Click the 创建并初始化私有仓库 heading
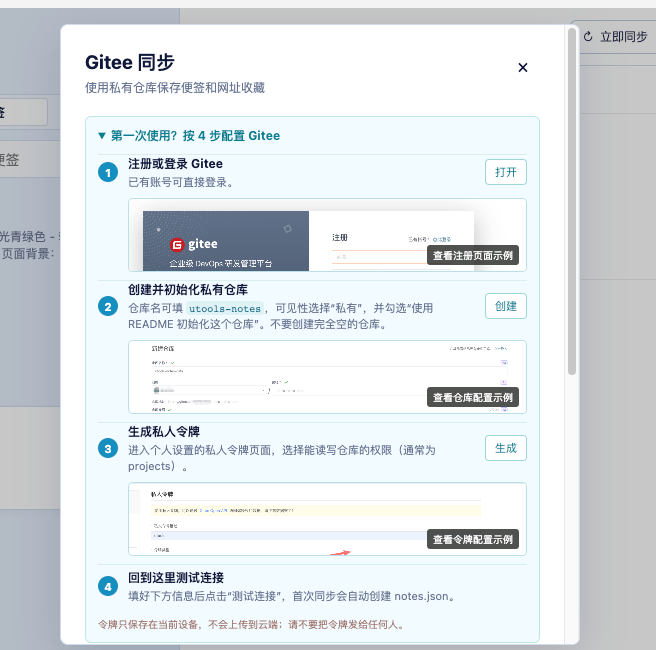 point(188,289)
